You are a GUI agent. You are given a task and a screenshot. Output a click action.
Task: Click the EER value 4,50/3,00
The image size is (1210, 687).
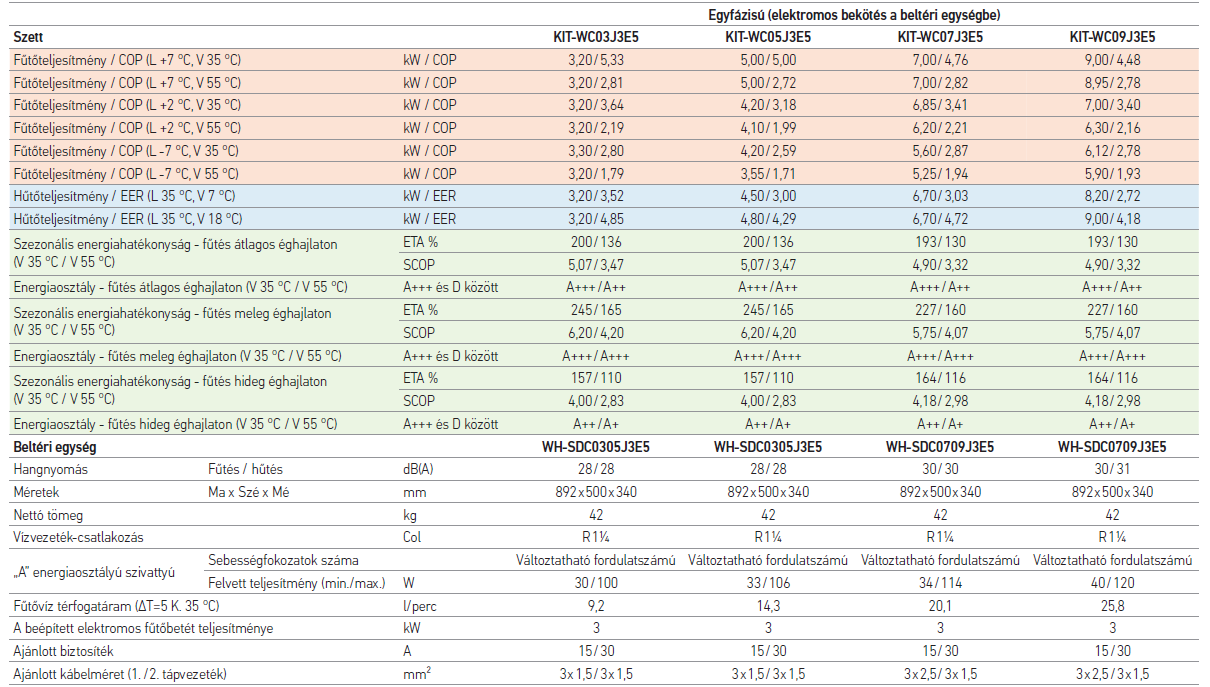click(768, 196)
